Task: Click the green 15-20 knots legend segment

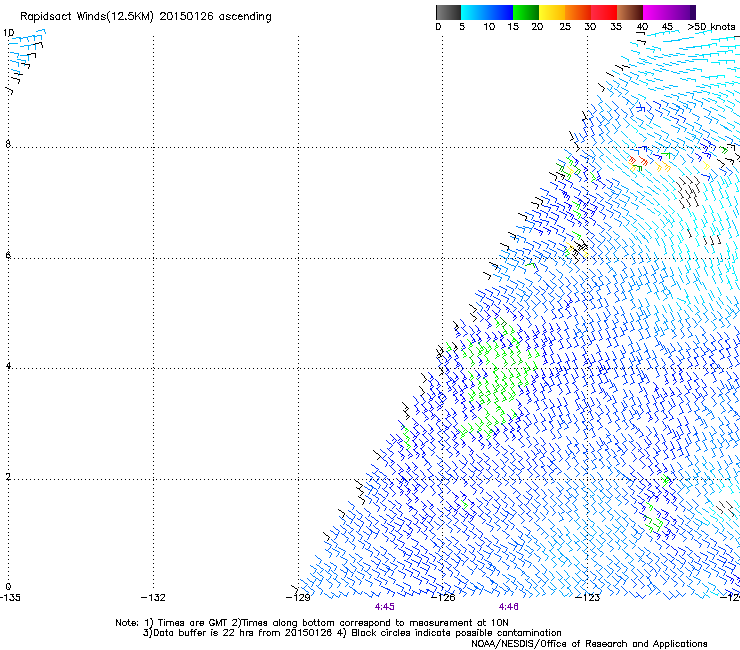Action: point(526,12)
